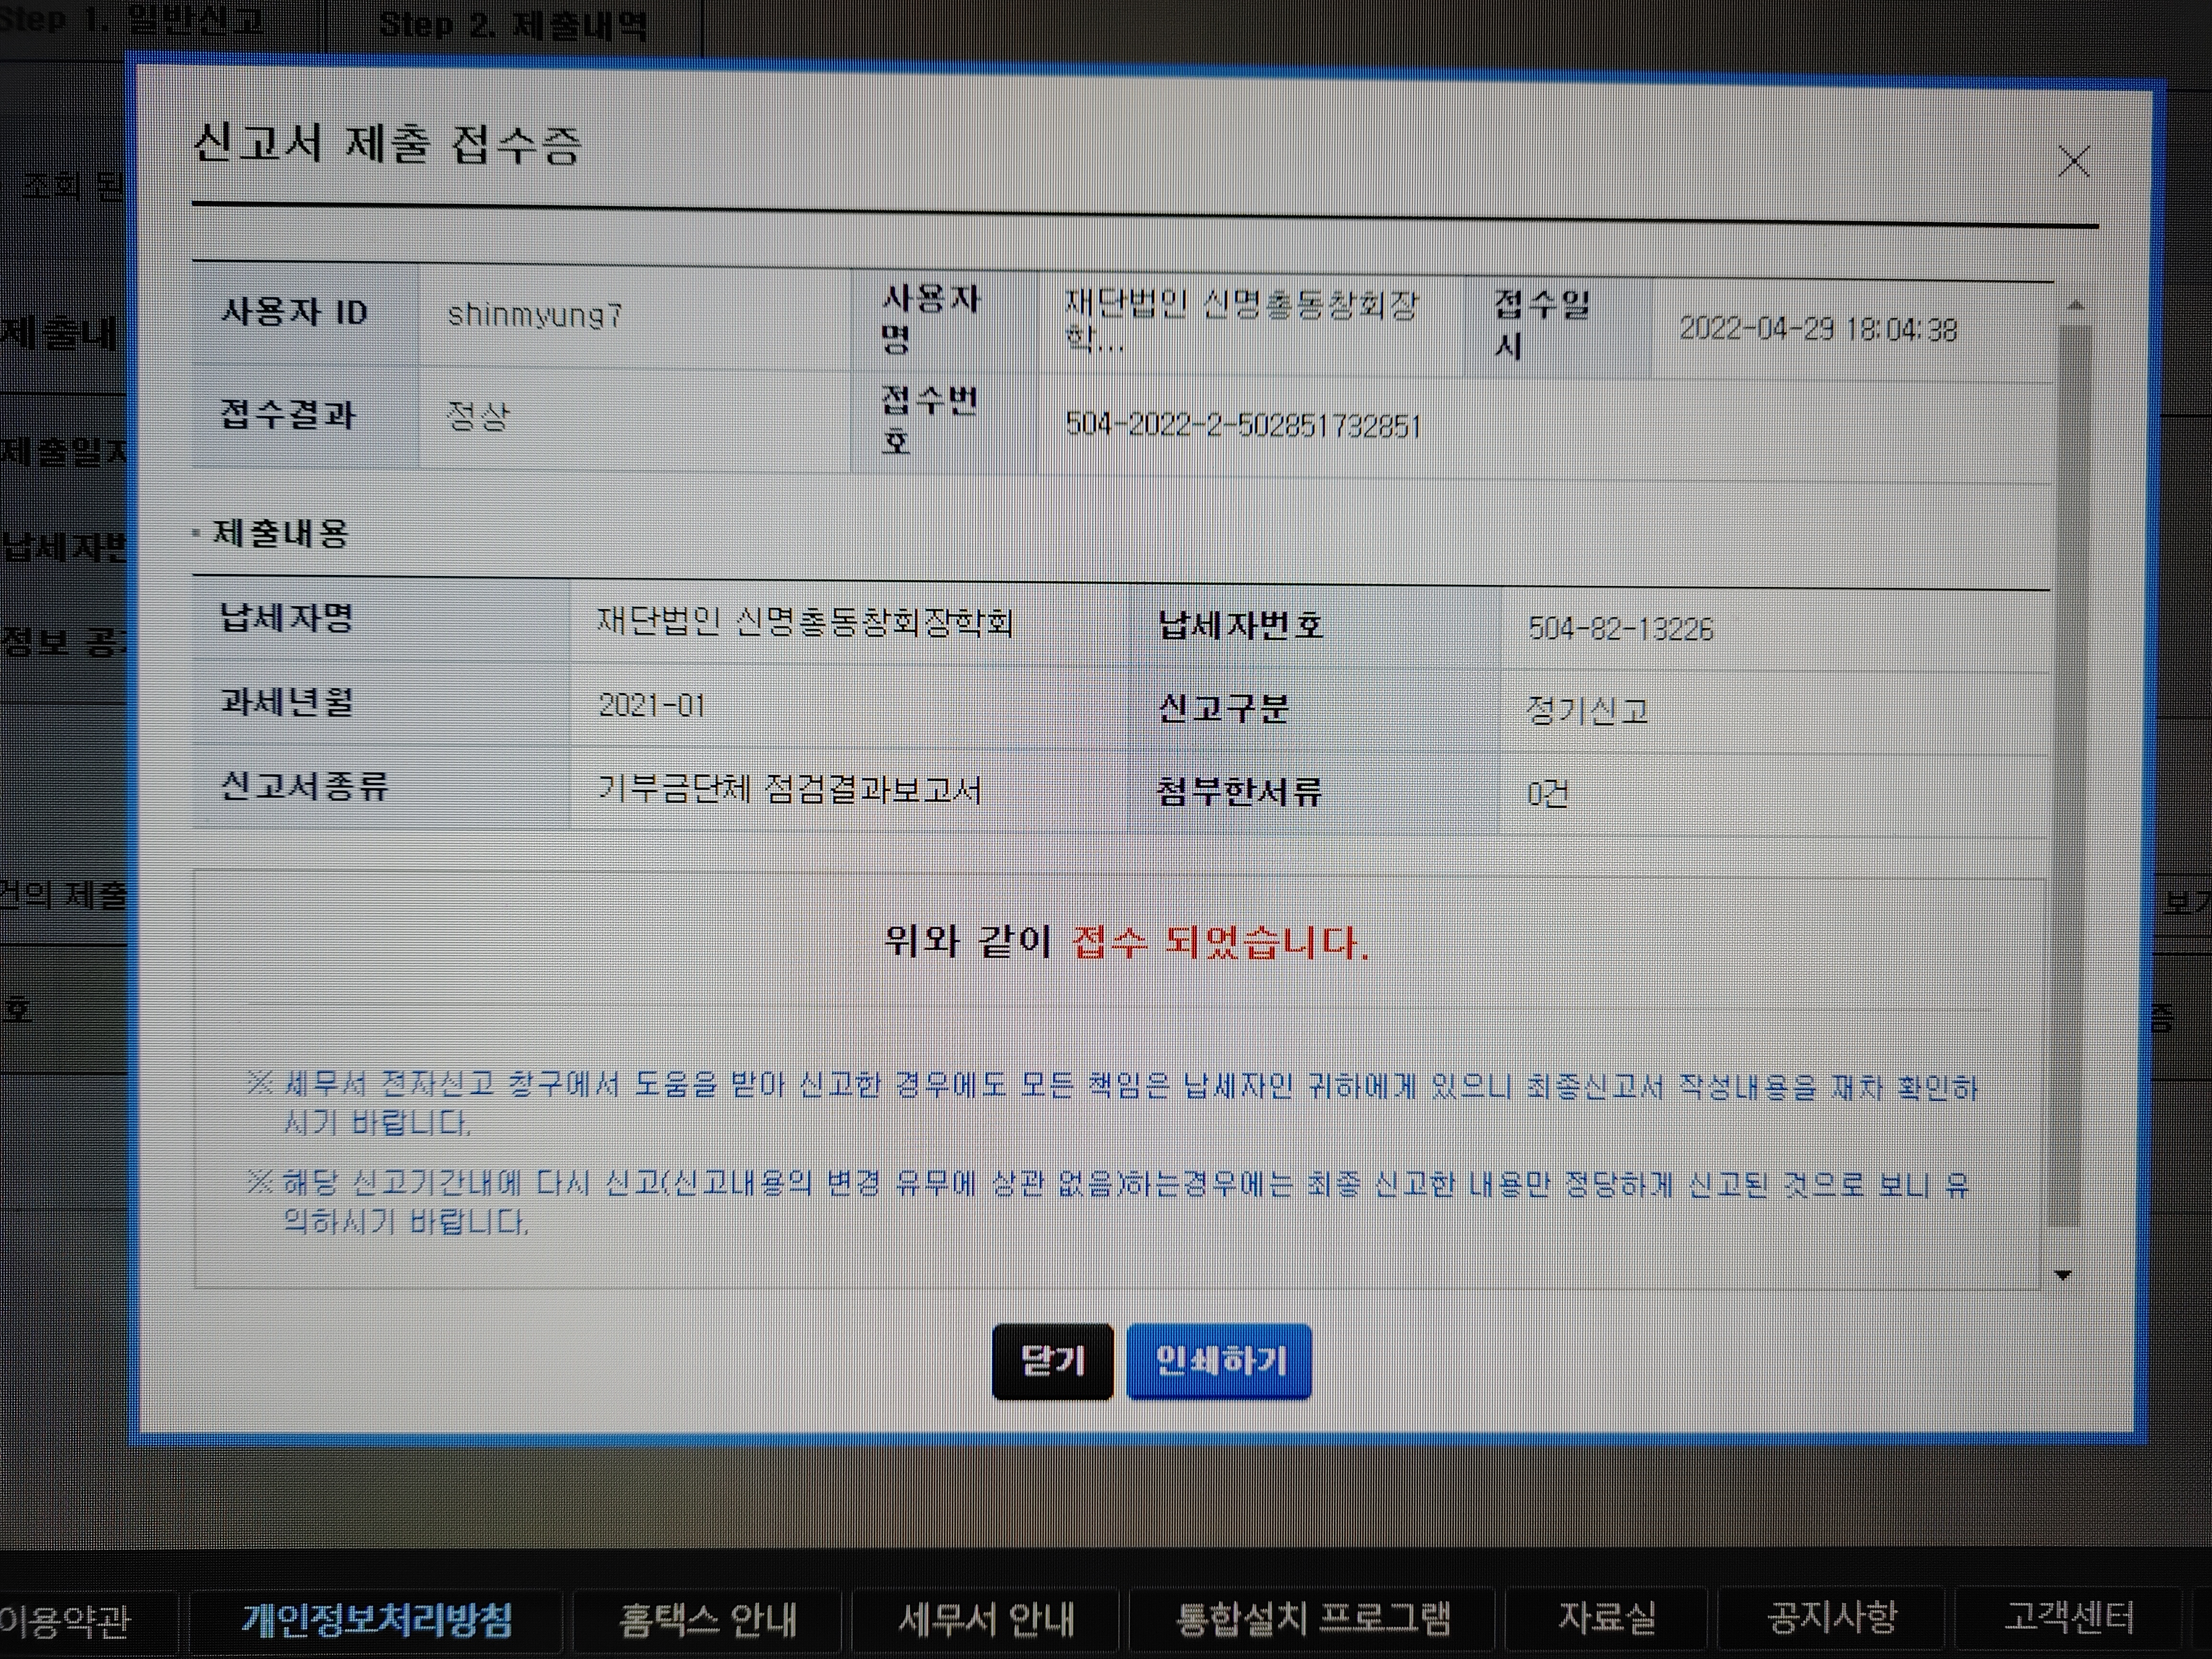This screenshot has height=1659, width=2212.
Task: Open the 이용약관 footer link
Action: coord(65,1619)
